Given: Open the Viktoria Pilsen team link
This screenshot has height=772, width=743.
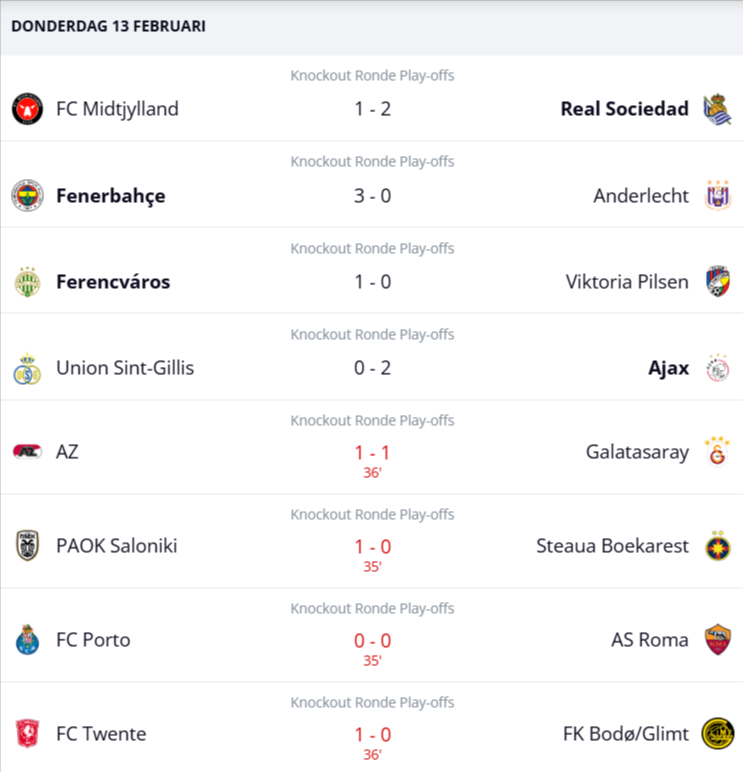Looking at the screenshot, I should 627,282.
